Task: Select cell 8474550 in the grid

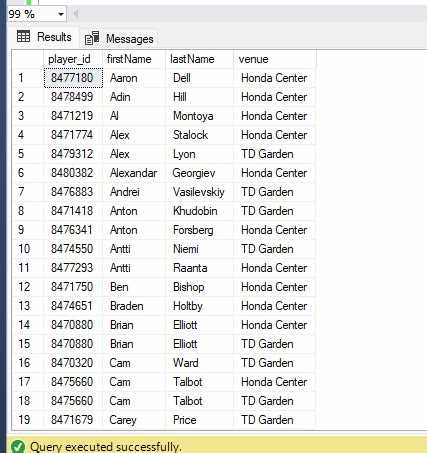Action: point(73,249)
